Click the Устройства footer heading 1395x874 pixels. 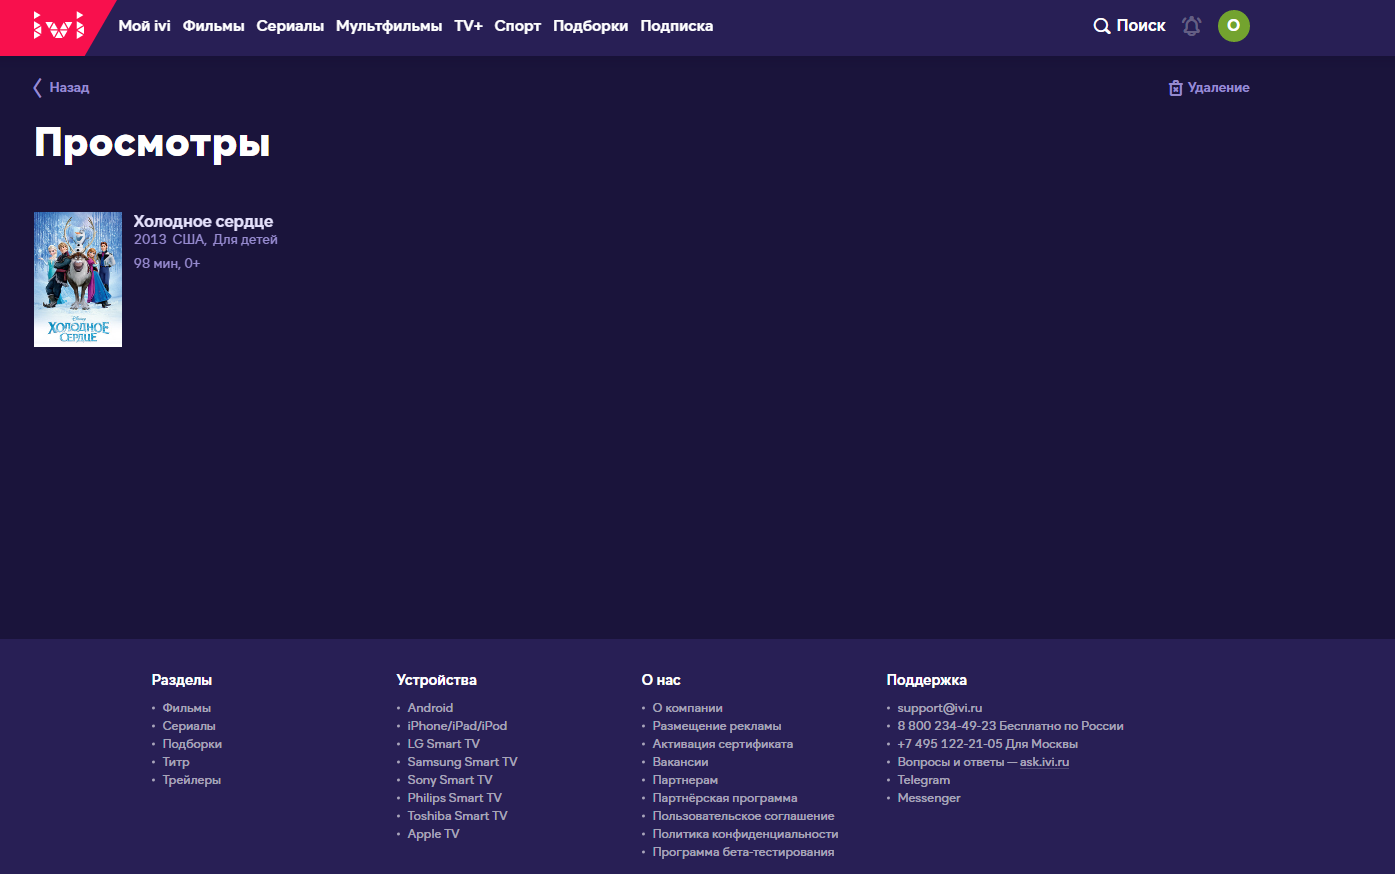coord(437,680)
